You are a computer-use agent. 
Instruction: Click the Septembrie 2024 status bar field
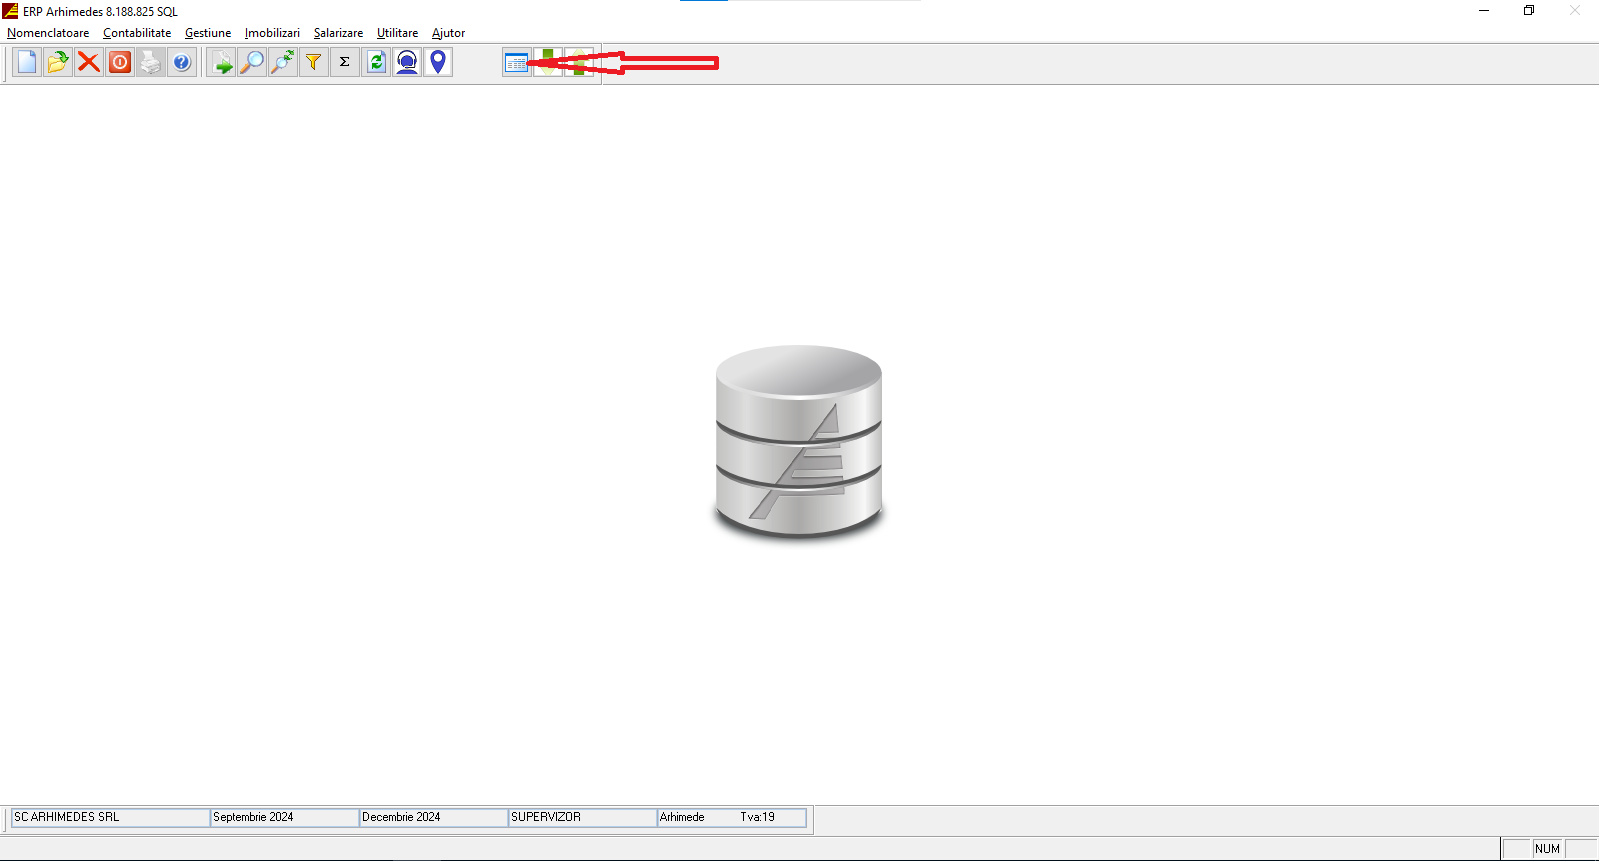point(284,817)
